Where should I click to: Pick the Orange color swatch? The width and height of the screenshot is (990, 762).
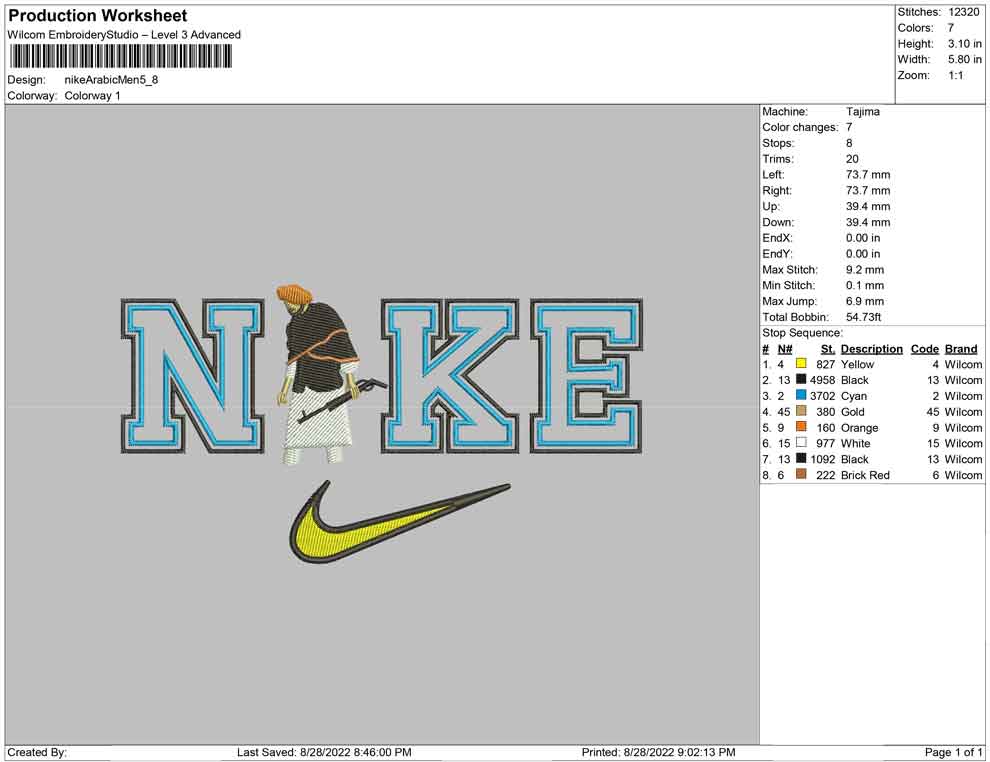click(x=801, y=428)
